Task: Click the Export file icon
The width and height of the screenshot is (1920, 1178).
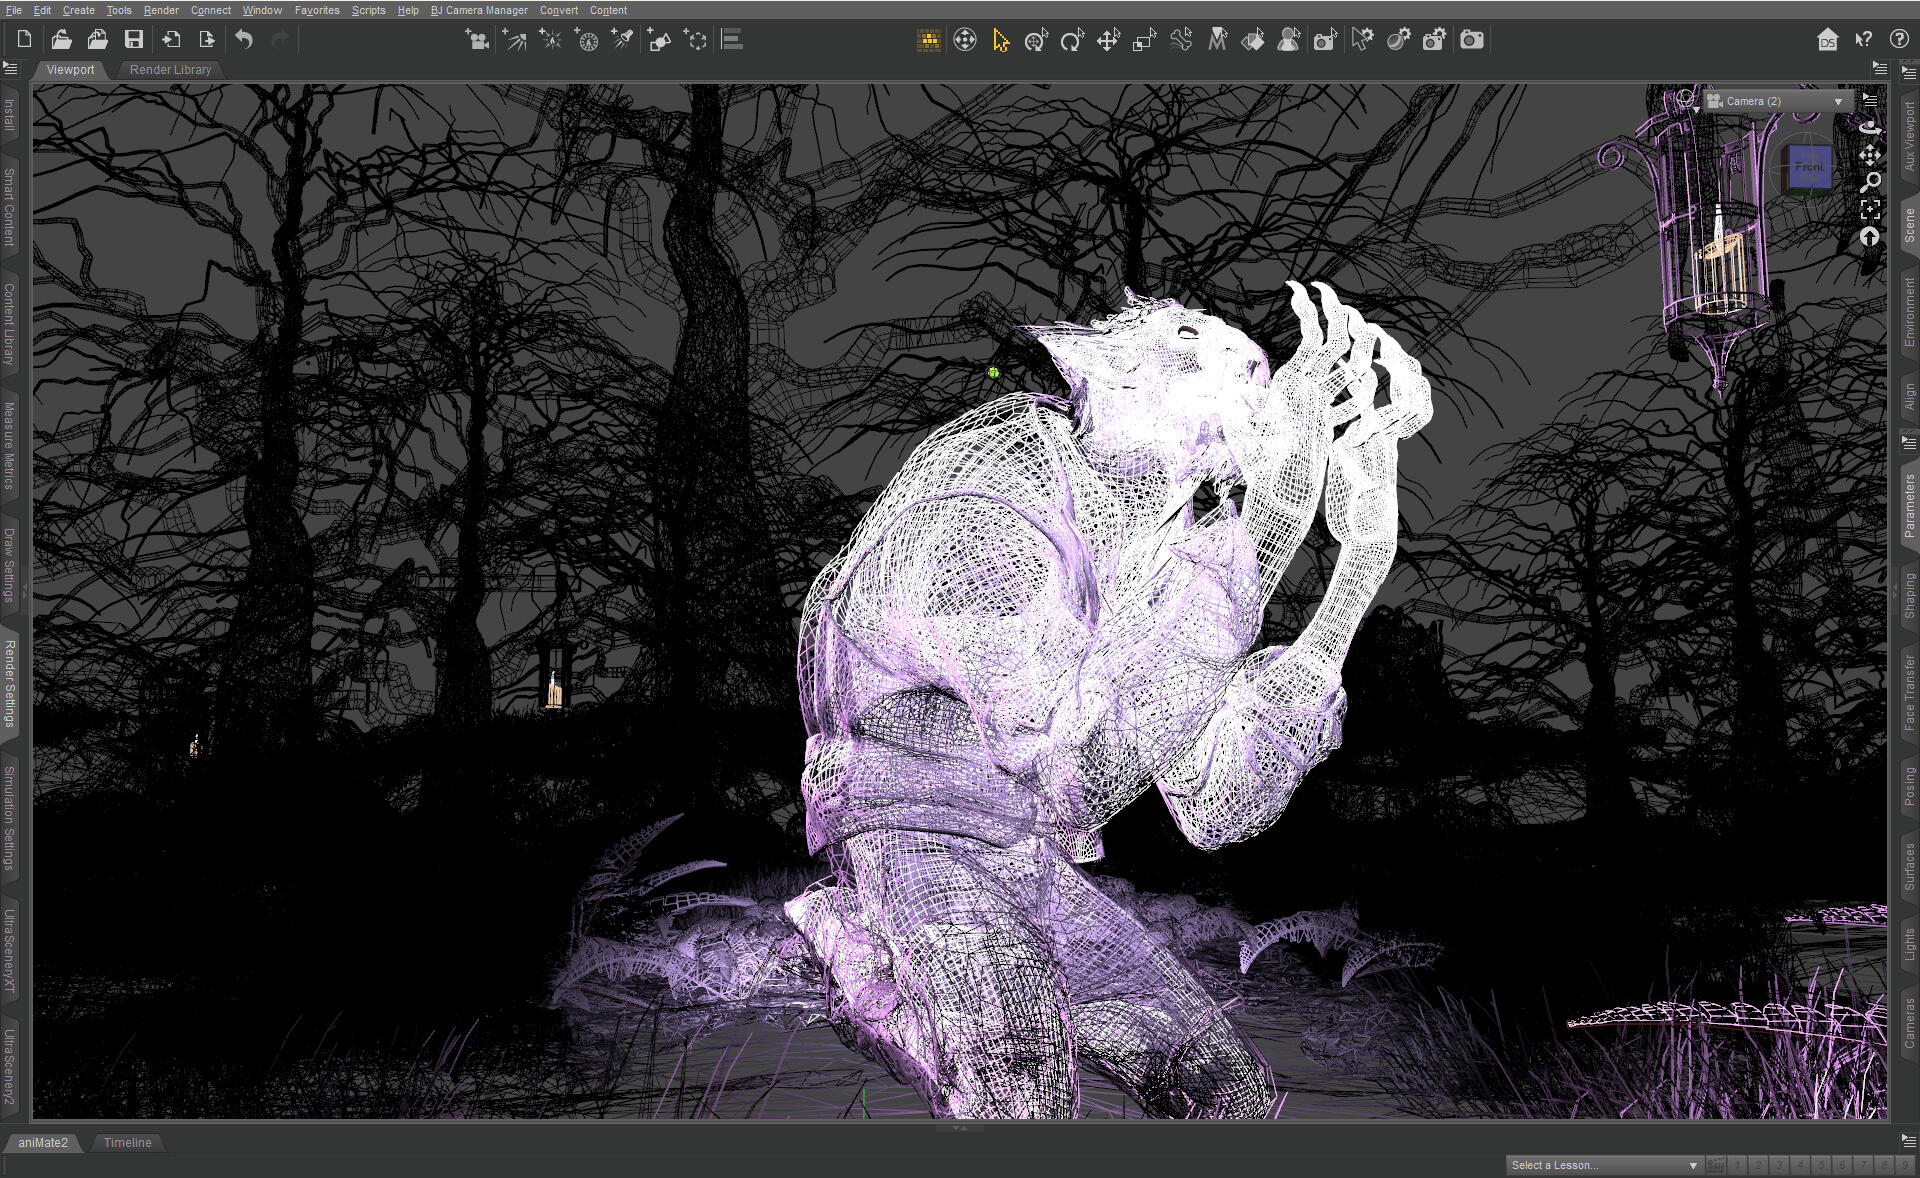Action: pyautogui.click(x=207, y=39)
